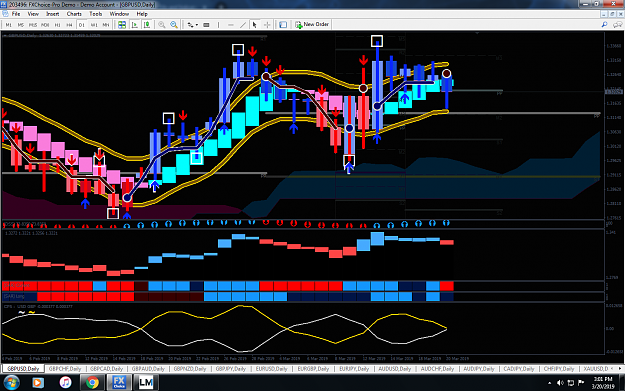This screenshot has width=625, height=391.
Task: Click the volume speaker tray icon
Action: pyautogui.click(x=560, y=383)
